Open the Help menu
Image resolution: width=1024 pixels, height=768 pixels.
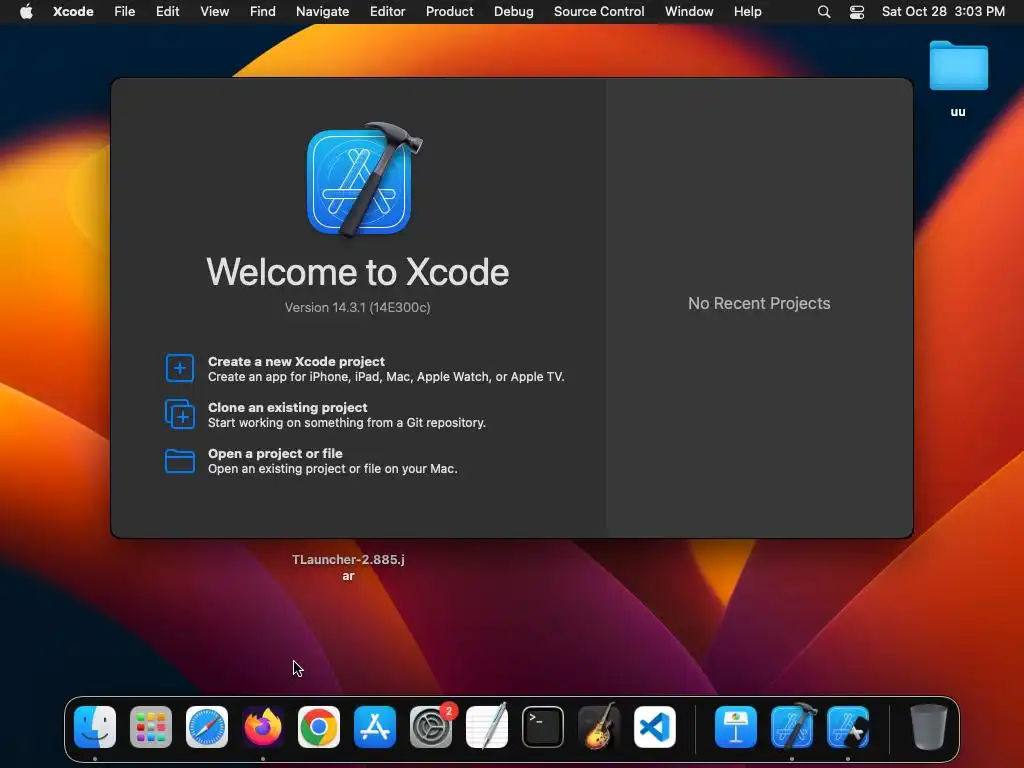pos(748,11)
